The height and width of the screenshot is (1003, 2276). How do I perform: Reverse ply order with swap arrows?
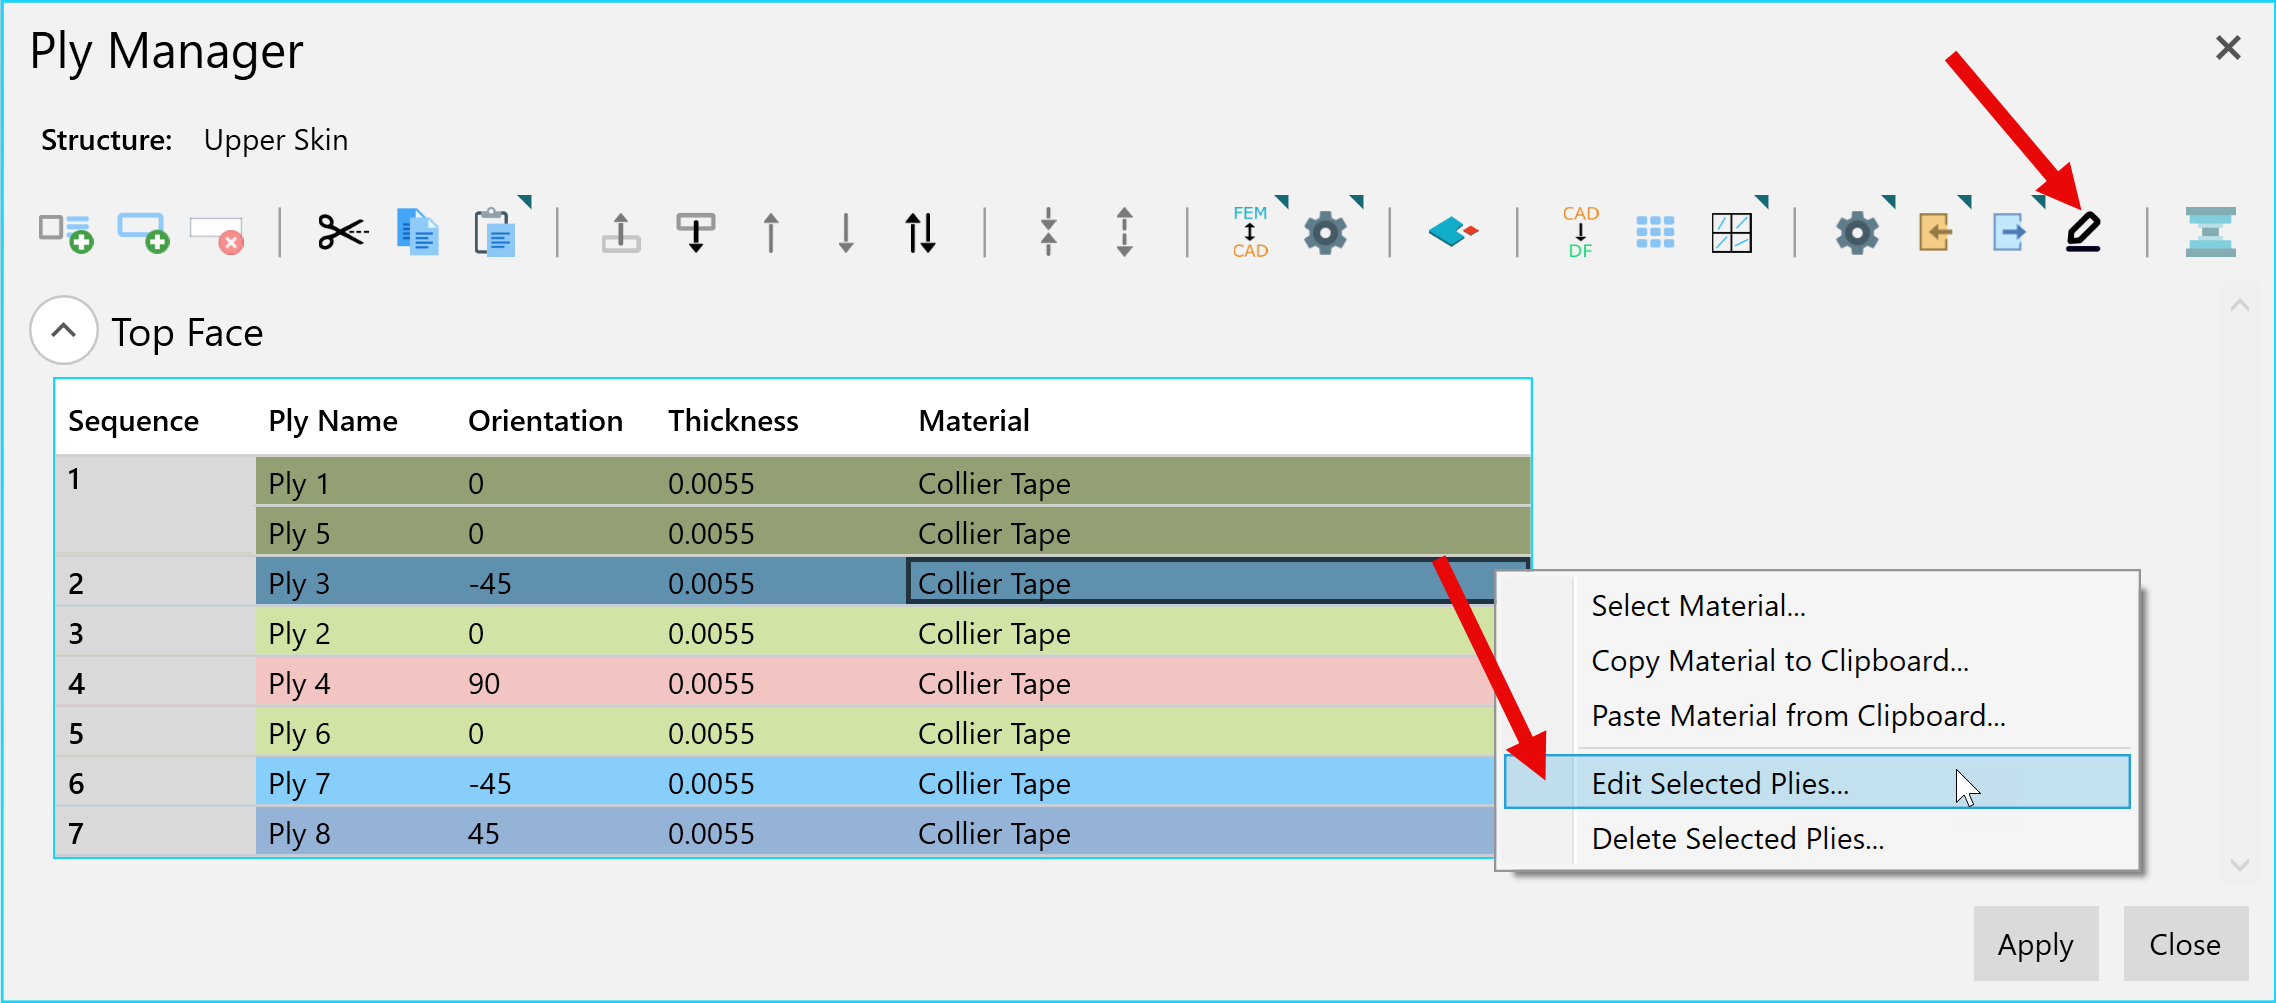pyautogui.click(x=920, y=232)
